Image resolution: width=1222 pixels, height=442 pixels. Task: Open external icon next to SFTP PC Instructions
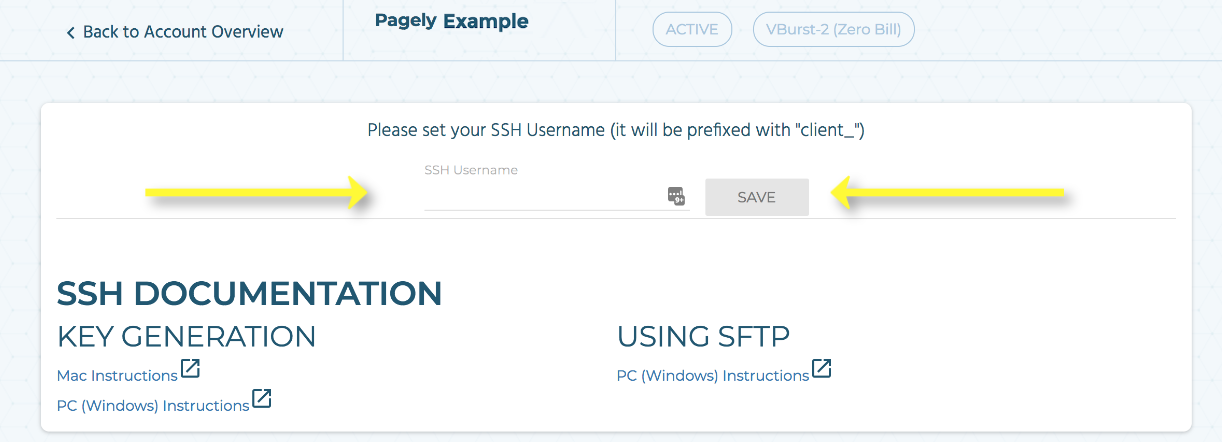(x=821, y=369)
